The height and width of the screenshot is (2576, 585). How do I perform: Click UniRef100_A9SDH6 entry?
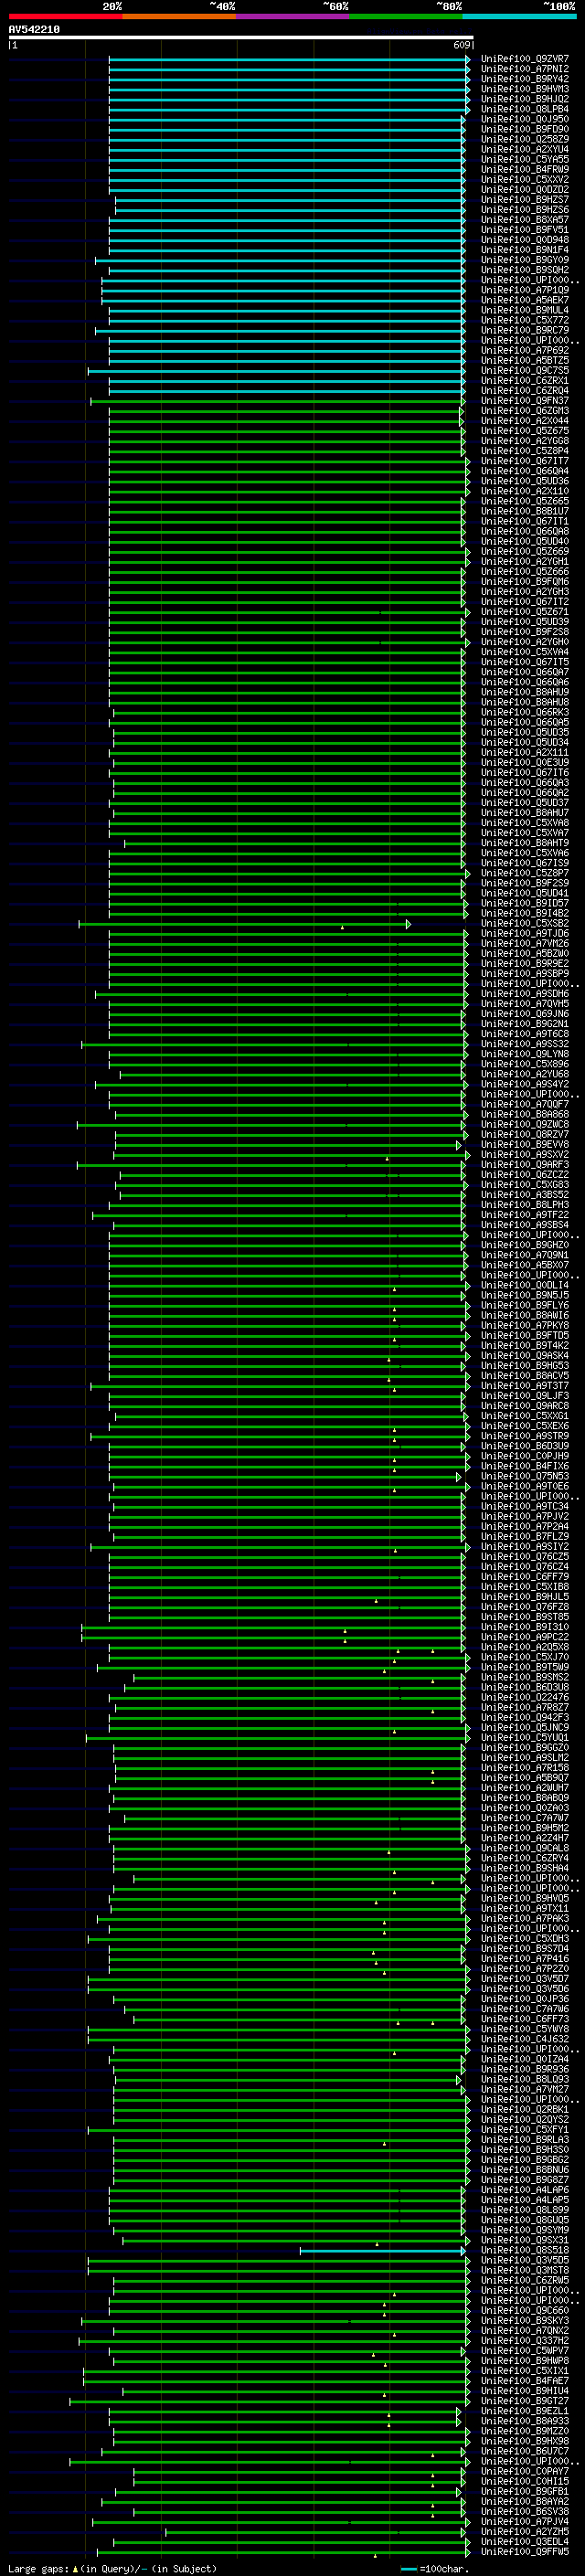tap(525, 994)
